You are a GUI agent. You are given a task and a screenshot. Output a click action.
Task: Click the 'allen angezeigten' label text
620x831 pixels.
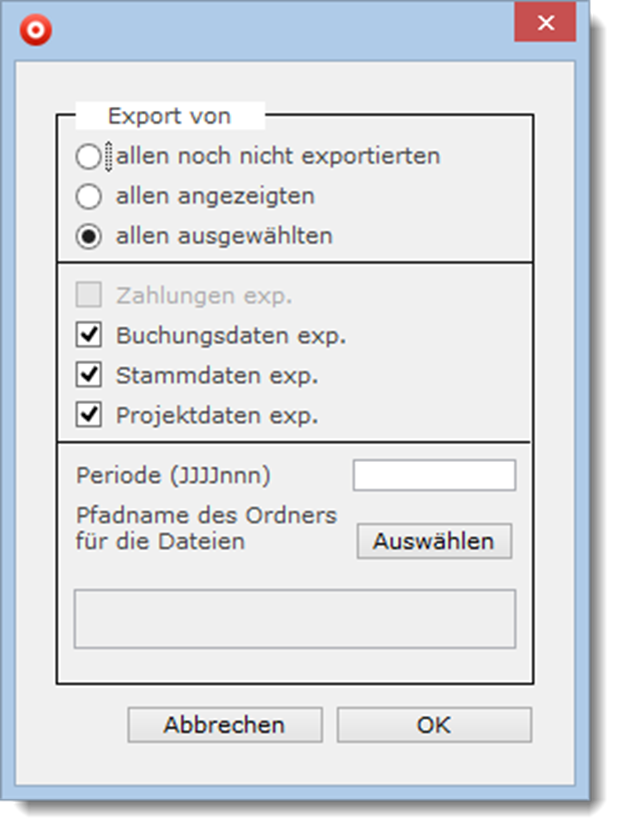pos(215,196)
